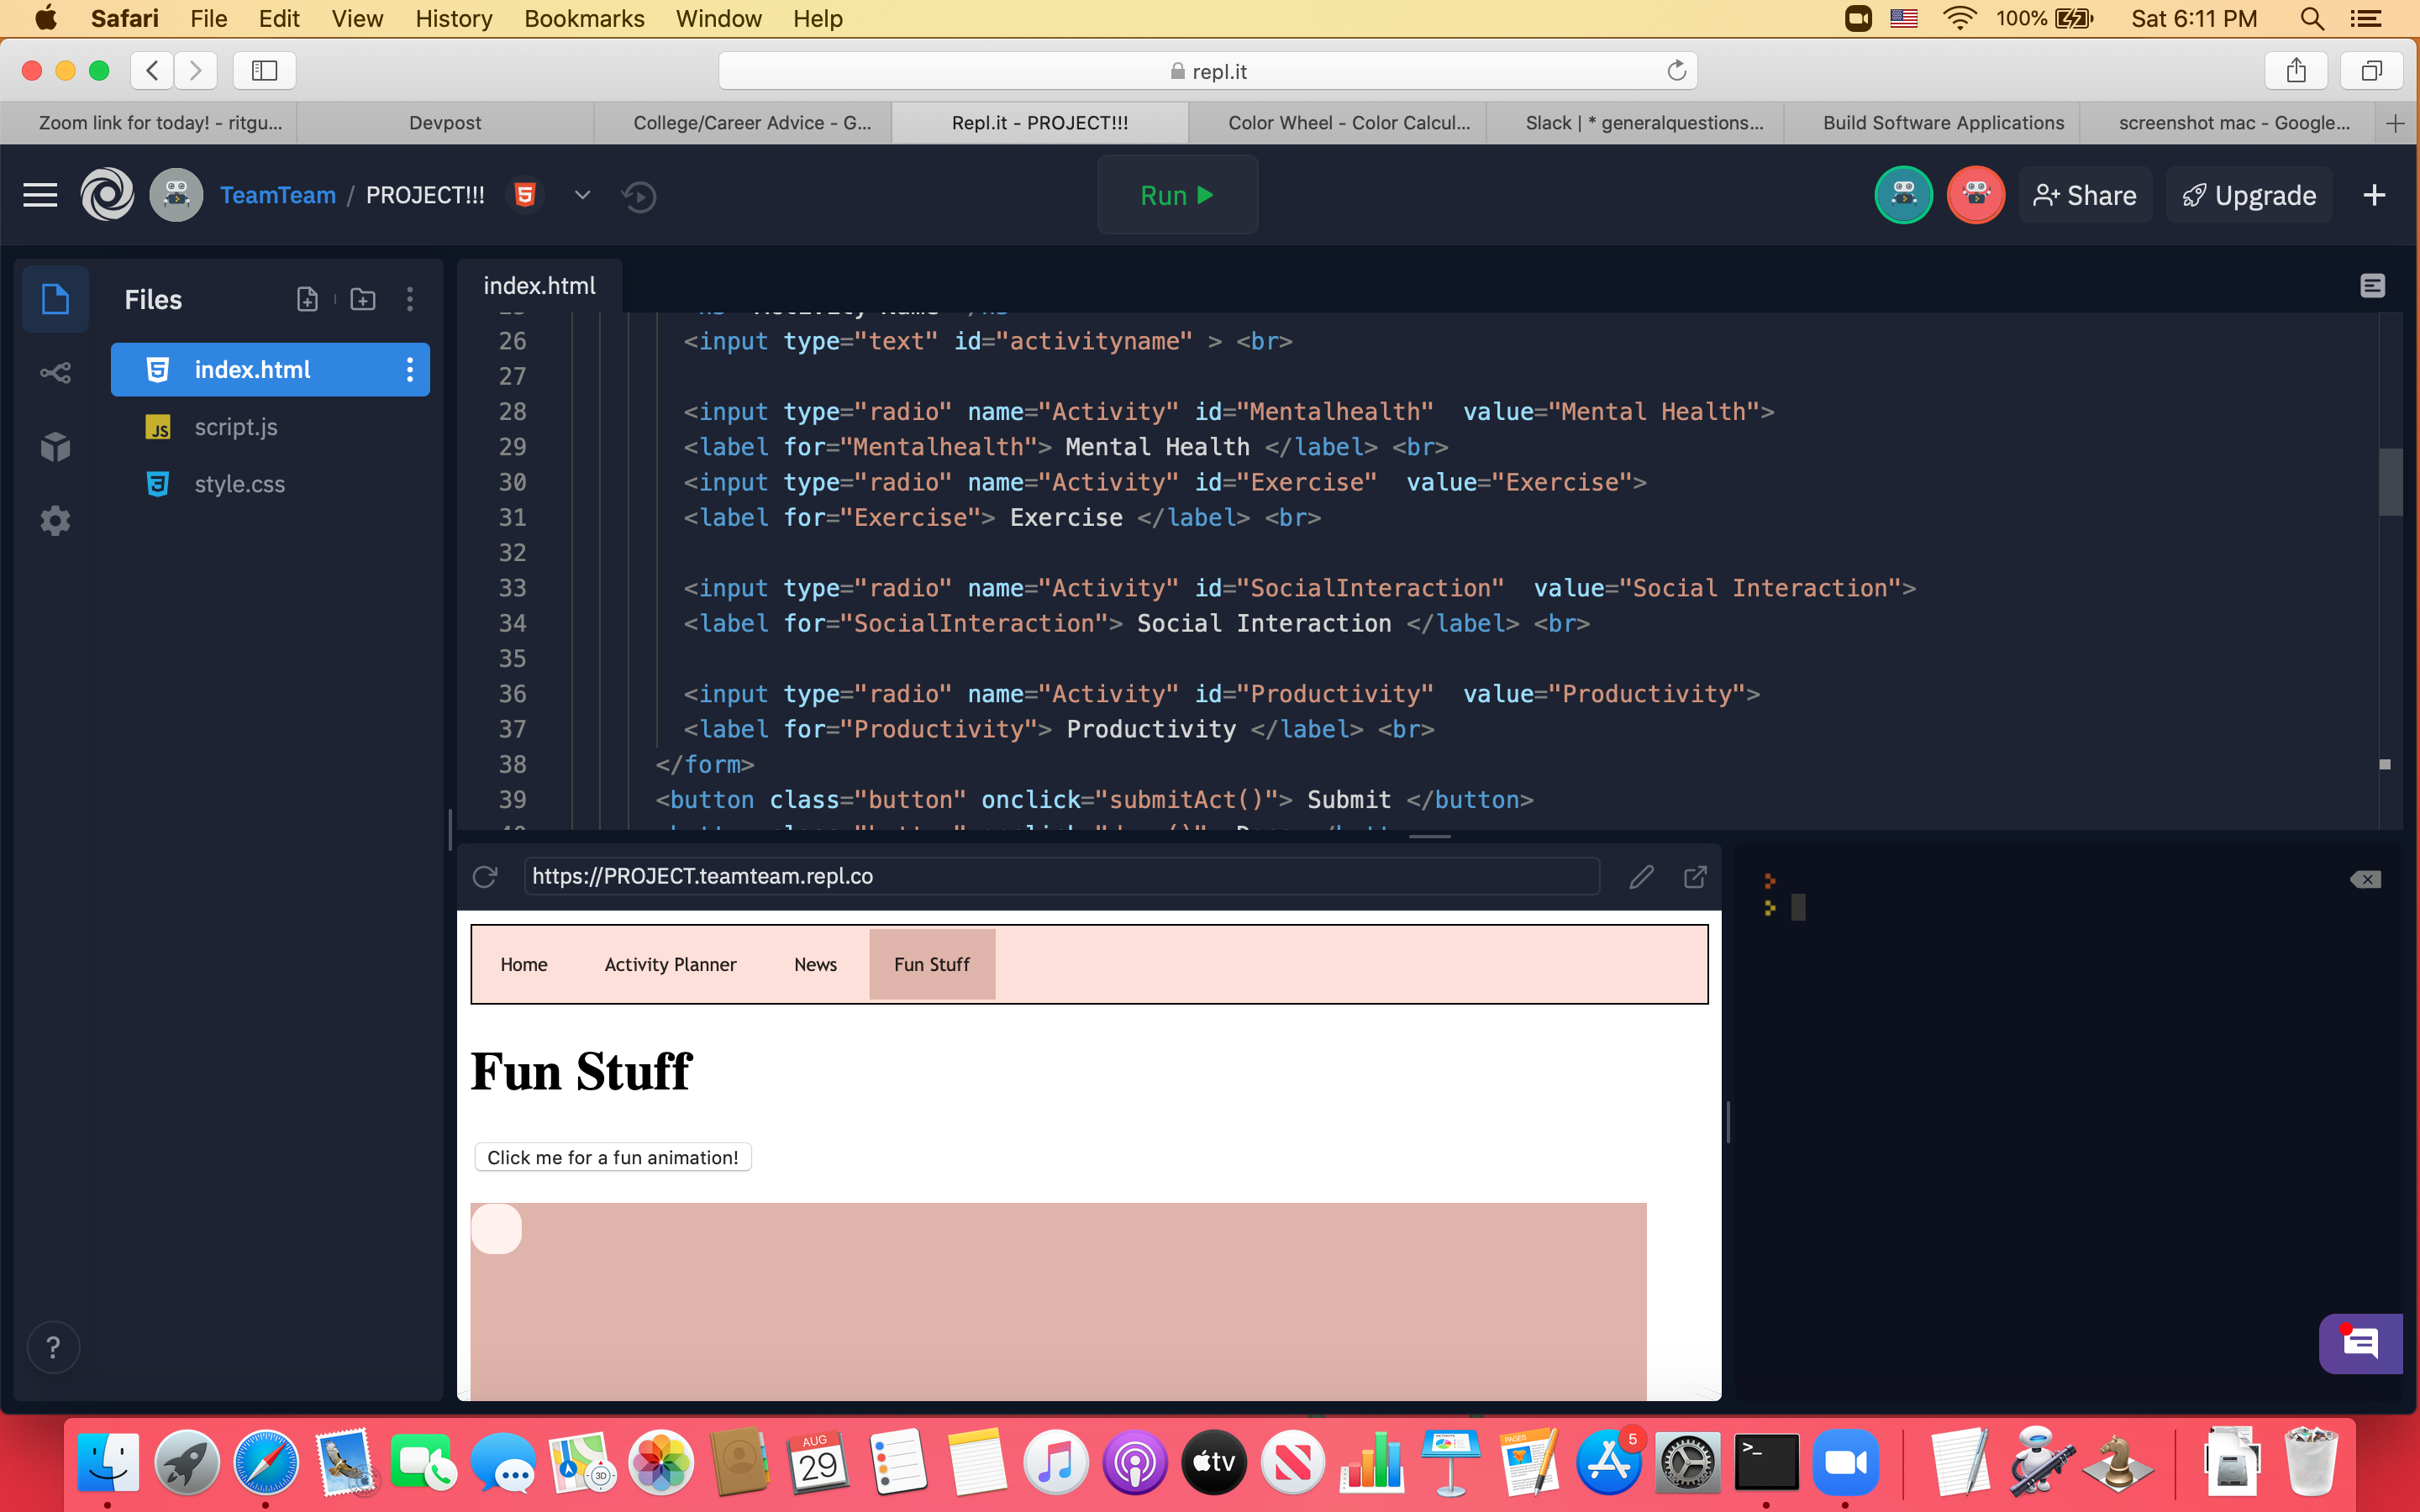Create a new file in the Files panel
The image size is (2420, 1512).
pos(307,299)
